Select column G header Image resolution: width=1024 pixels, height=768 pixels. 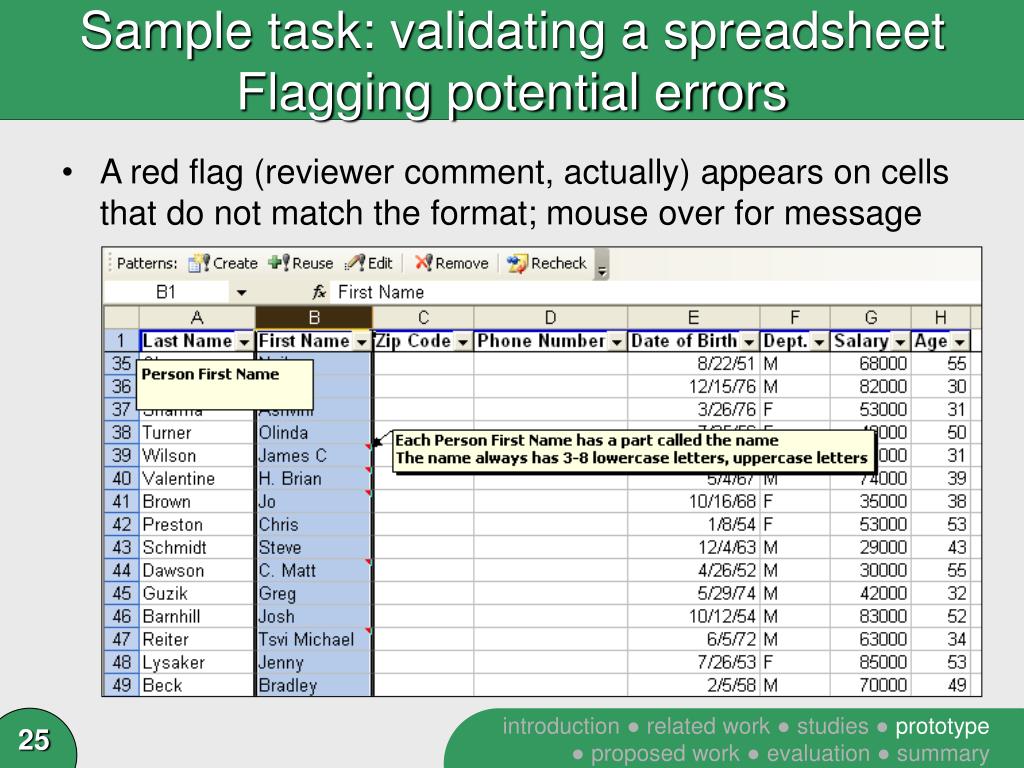pyautogui.click(x=871, y=317)
